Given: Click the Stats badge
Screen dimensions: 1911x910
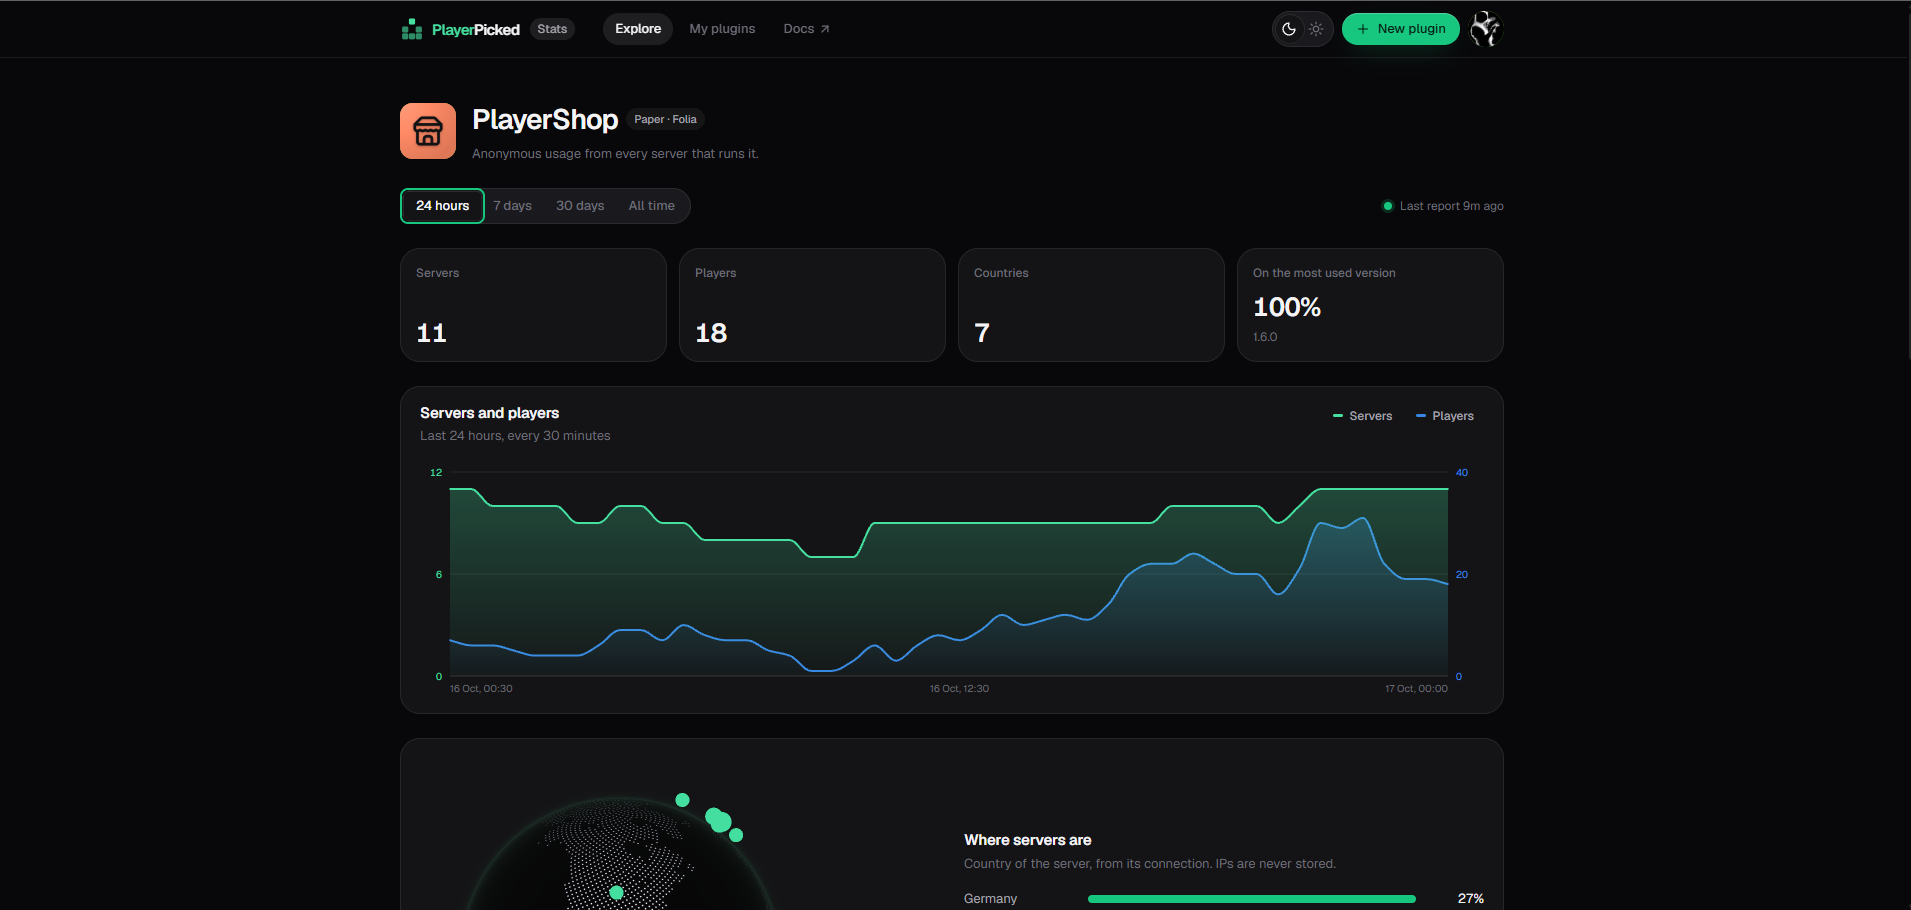Looking at the screenshot, I should pyautogui.click(x=552, y=29).
